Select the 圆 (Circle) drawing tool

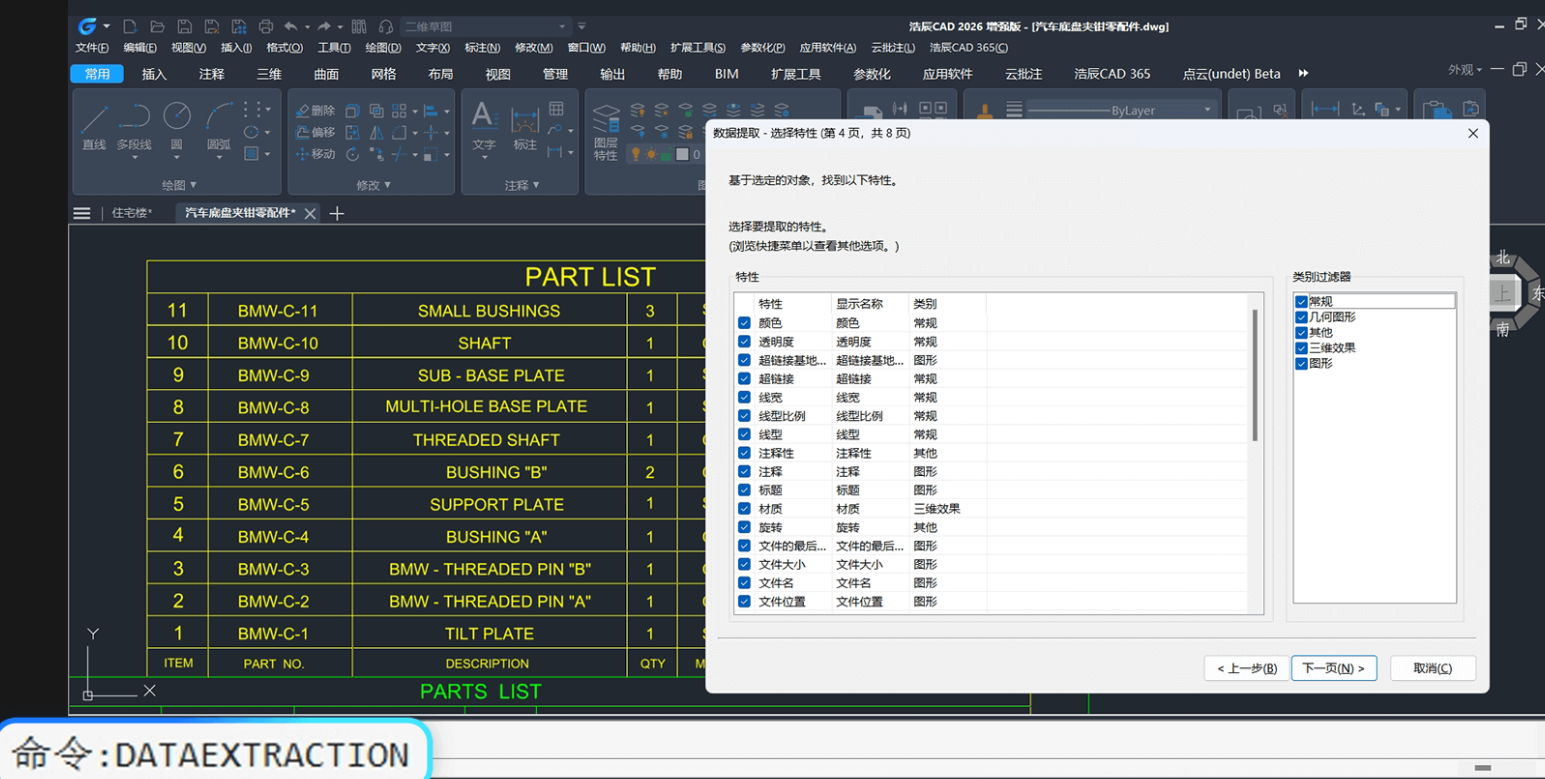point(176,125)
